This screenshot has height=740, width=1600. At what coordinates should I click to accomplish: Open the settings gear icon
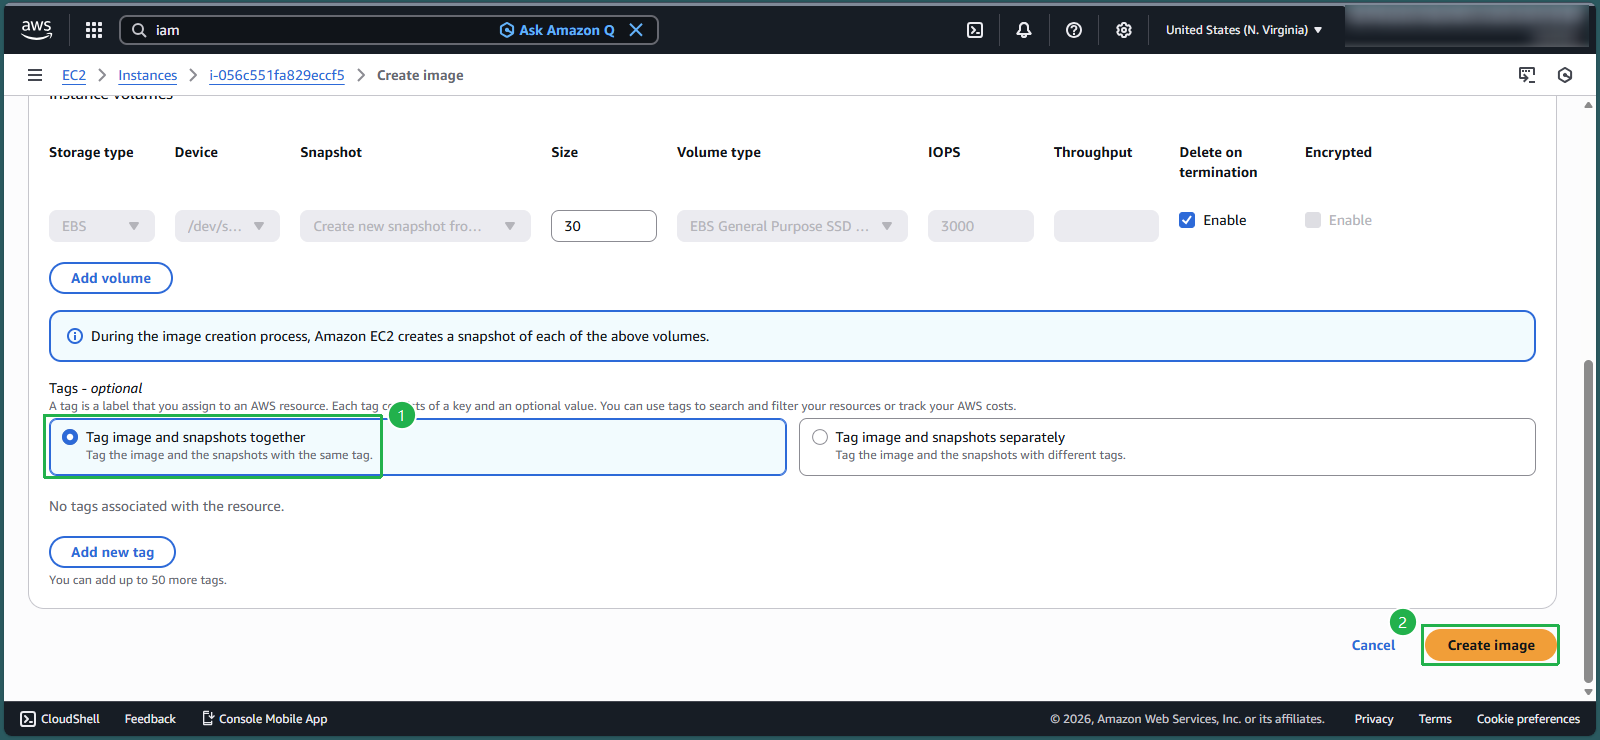point(1124,30)
